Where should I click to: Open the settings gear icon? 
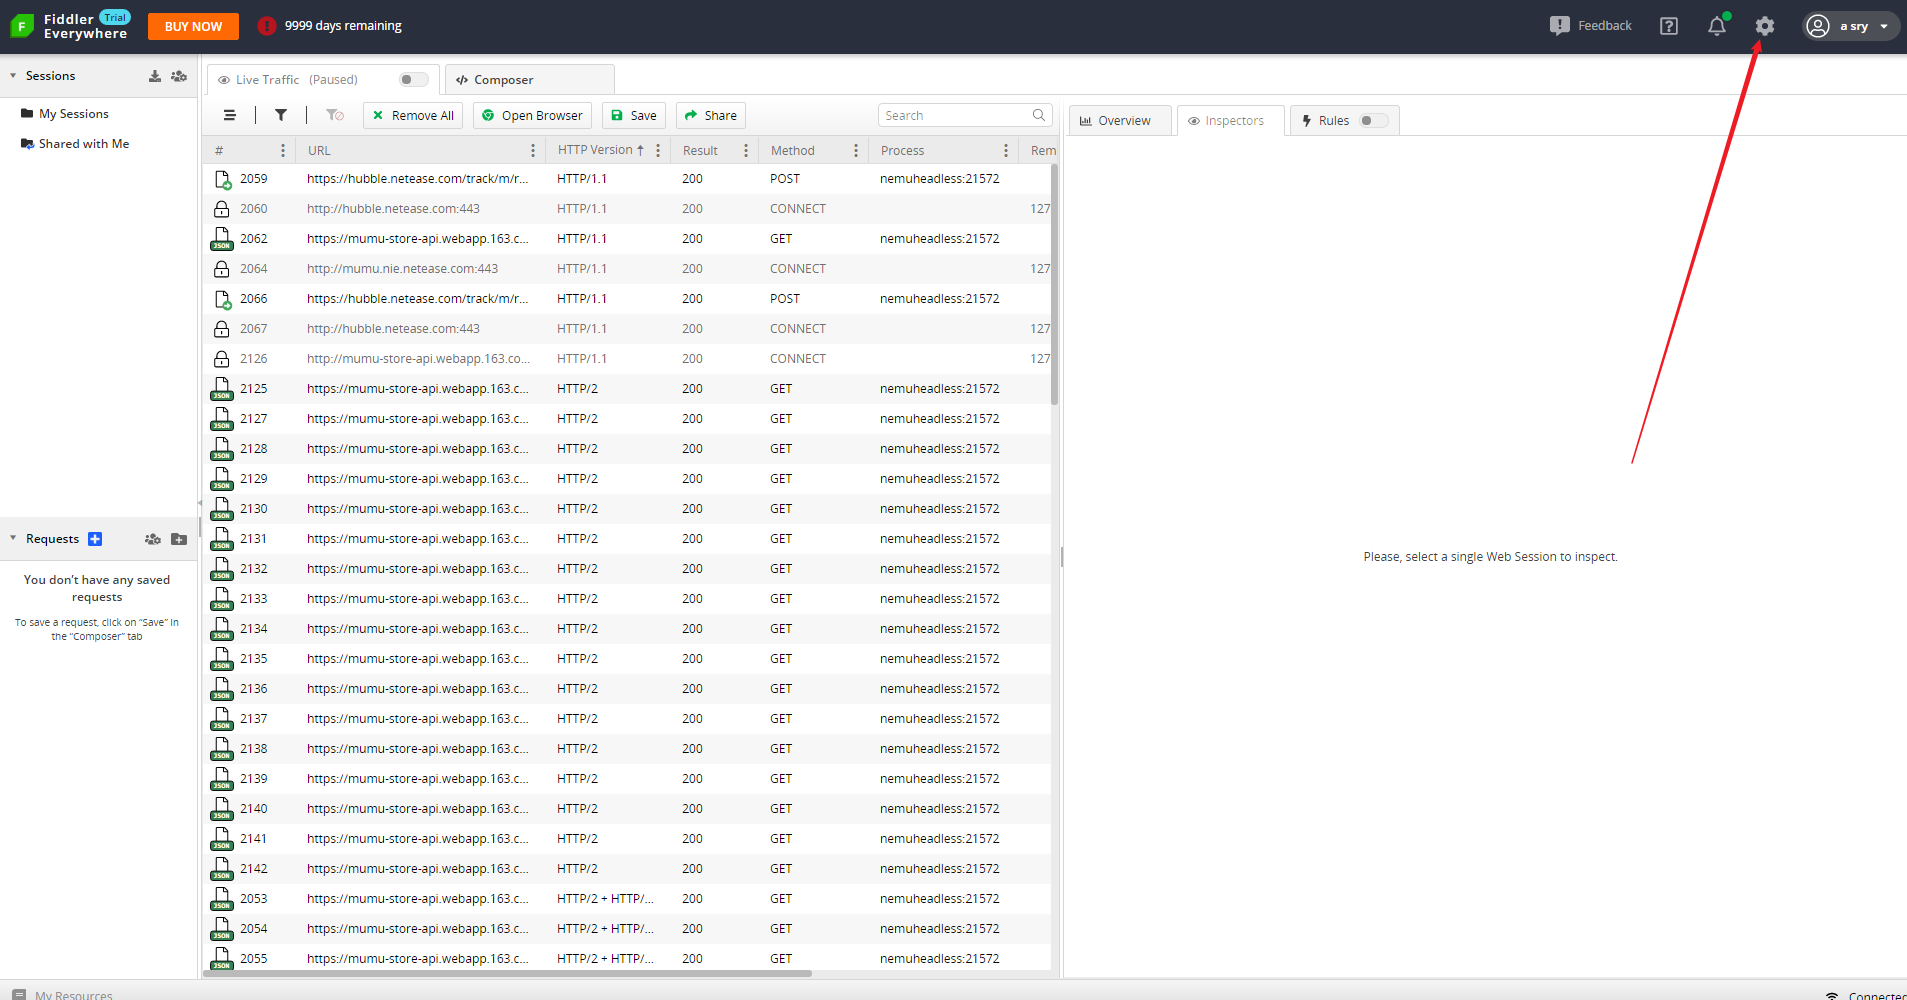(1765, 26)
